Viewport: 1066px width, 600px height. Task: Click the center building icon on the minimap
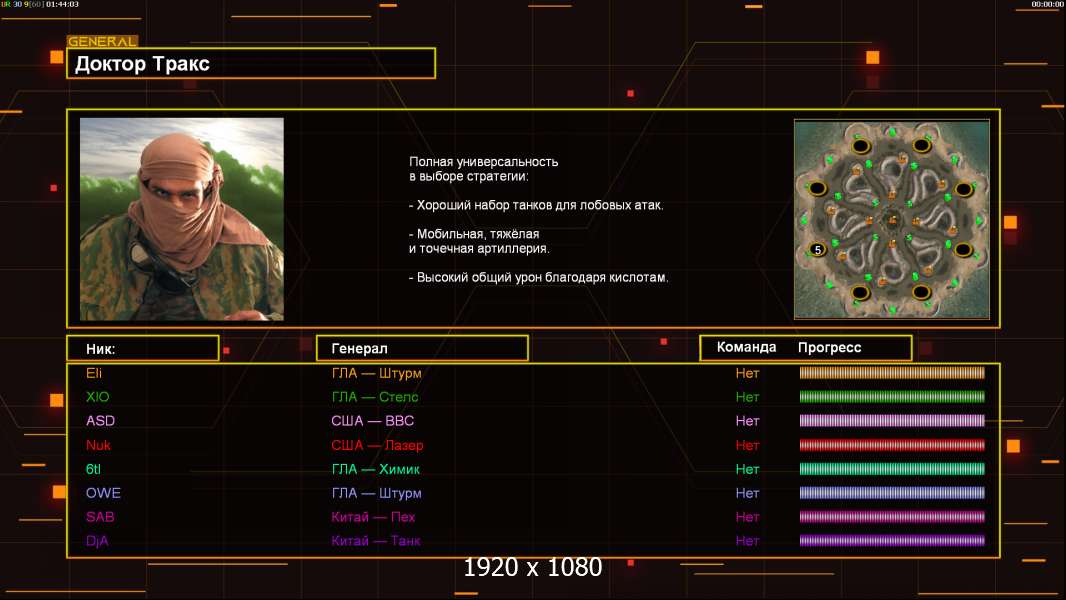(x=891, y=218)
